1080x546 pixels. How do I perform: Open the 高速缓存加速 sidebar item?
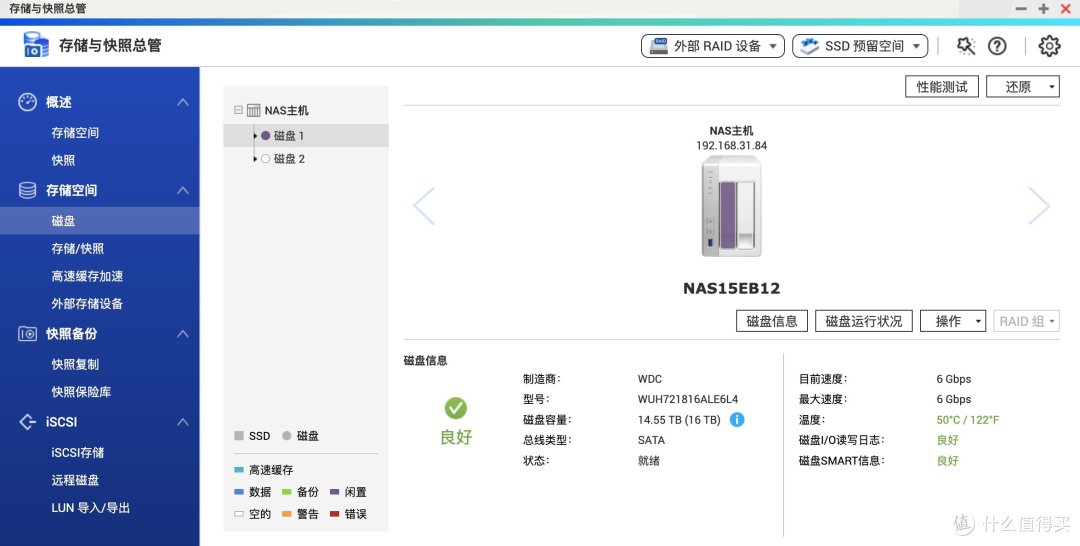point(87,276)
